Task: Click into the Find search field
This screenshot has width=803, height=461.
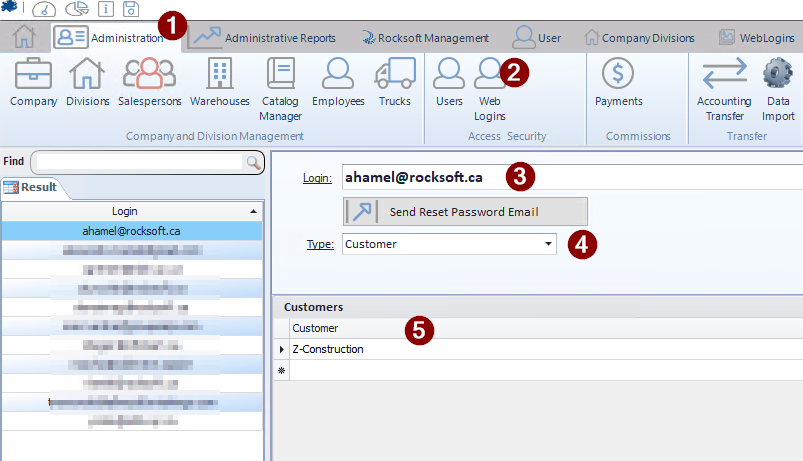Action: (139, 162)
